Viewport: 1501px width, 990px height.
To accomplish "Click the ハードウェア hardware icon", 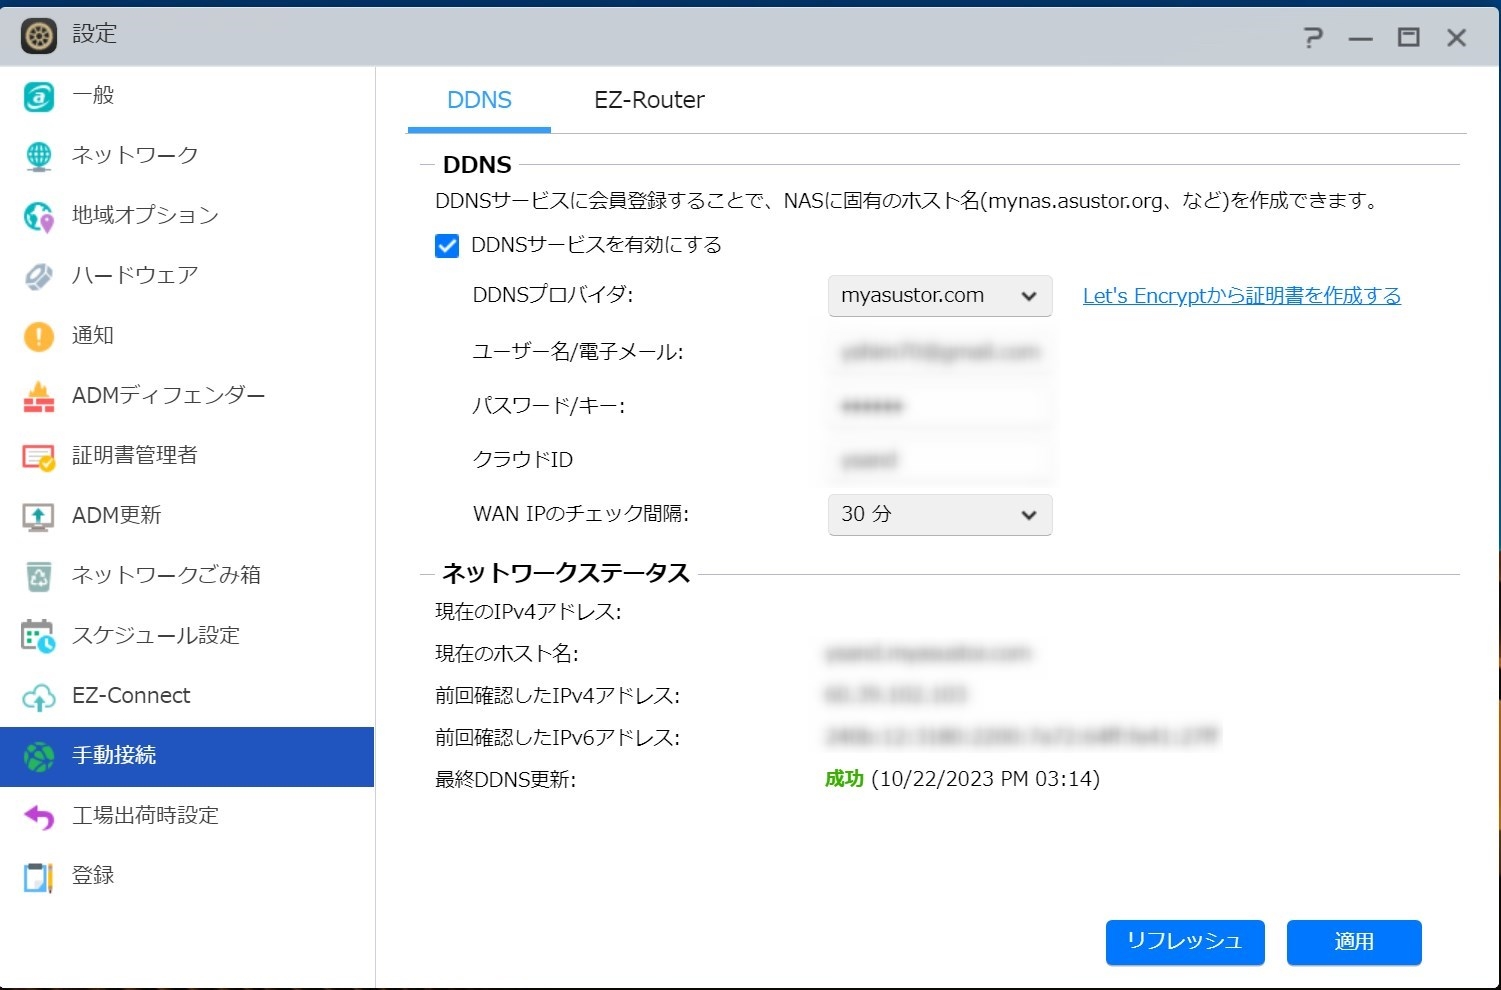I will point(38,276).
